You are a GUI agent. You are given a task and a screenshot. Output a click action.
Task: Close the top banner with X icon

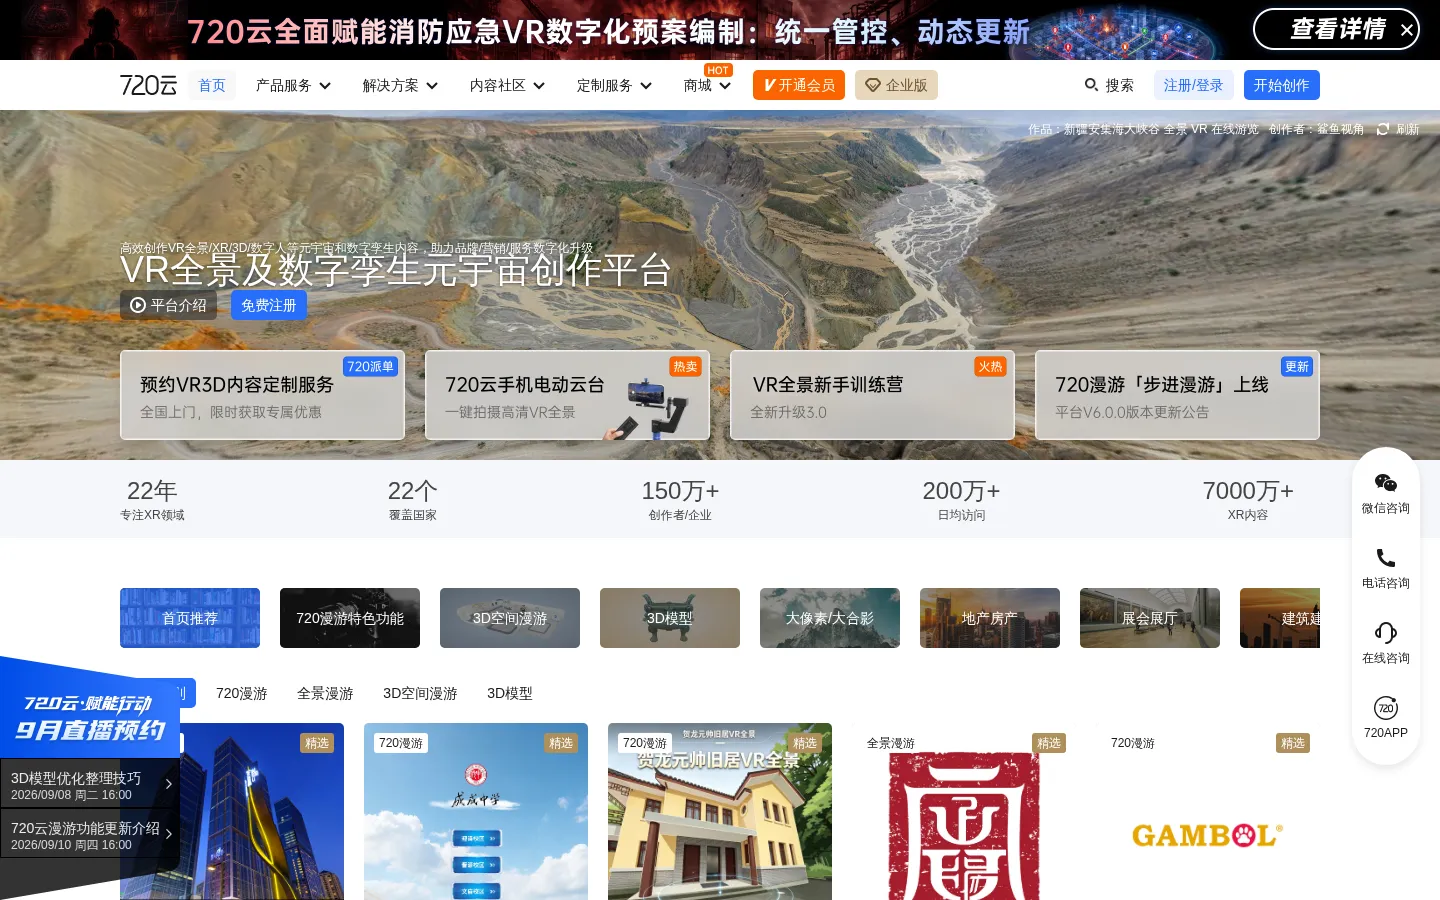[x=1407, y=30]
